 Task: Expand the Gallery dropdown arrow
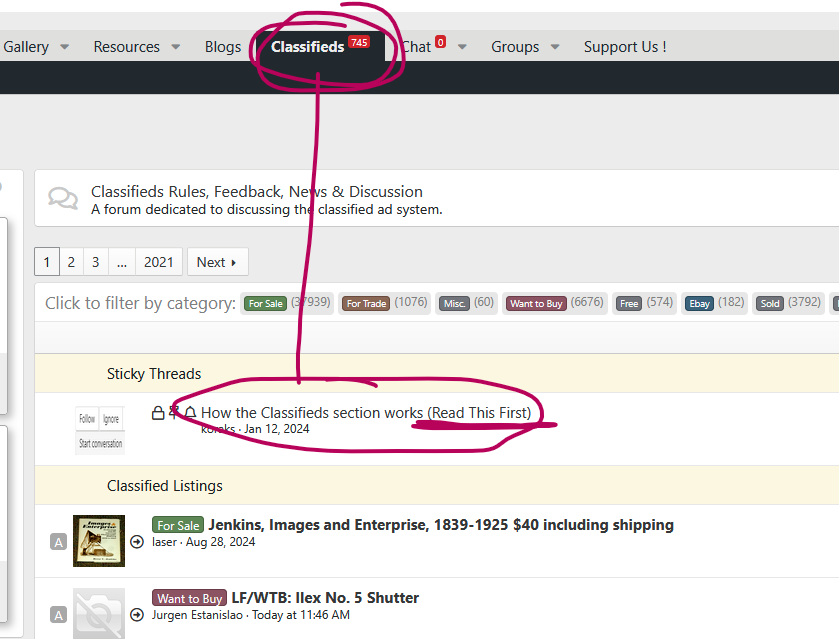65,47
